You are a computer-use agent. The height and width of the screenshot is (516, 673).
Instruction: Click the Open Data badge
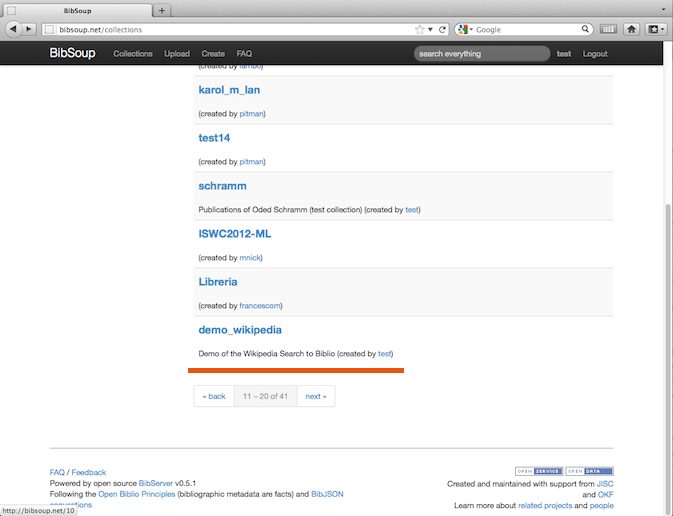click(x=589, y=471)
